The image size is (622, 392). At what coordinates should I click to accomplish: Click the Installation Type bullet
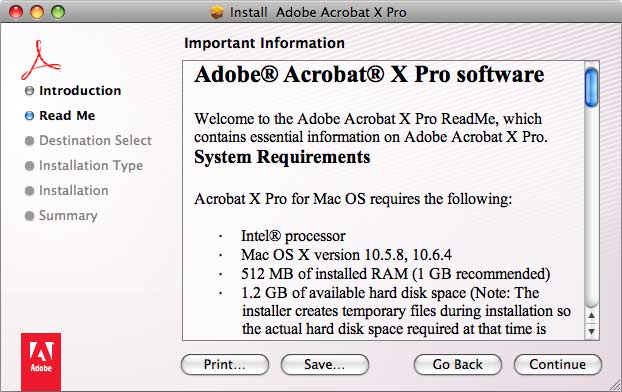[29, 166]
